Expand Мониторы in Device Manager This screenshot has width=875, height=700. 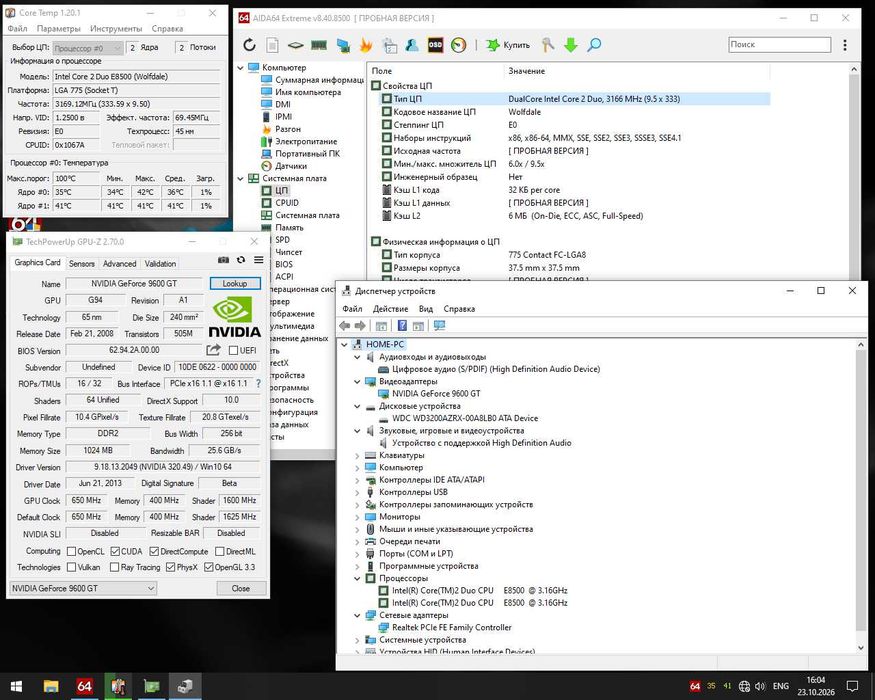click(x=357, y=517)
